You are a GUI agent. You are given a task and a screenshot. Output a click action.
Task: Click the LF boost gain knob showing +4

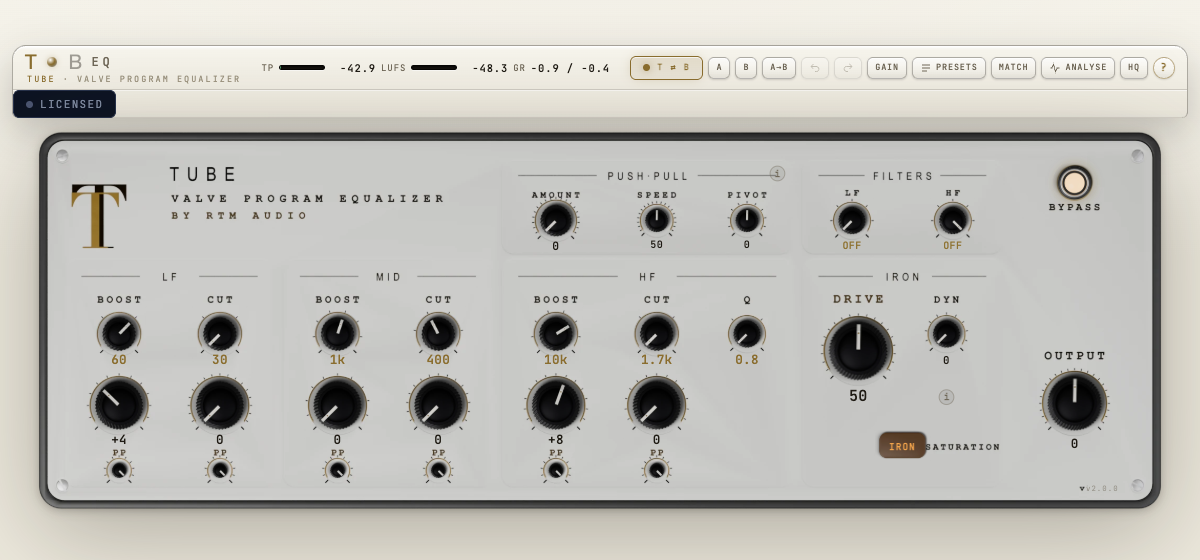point(119,404)
